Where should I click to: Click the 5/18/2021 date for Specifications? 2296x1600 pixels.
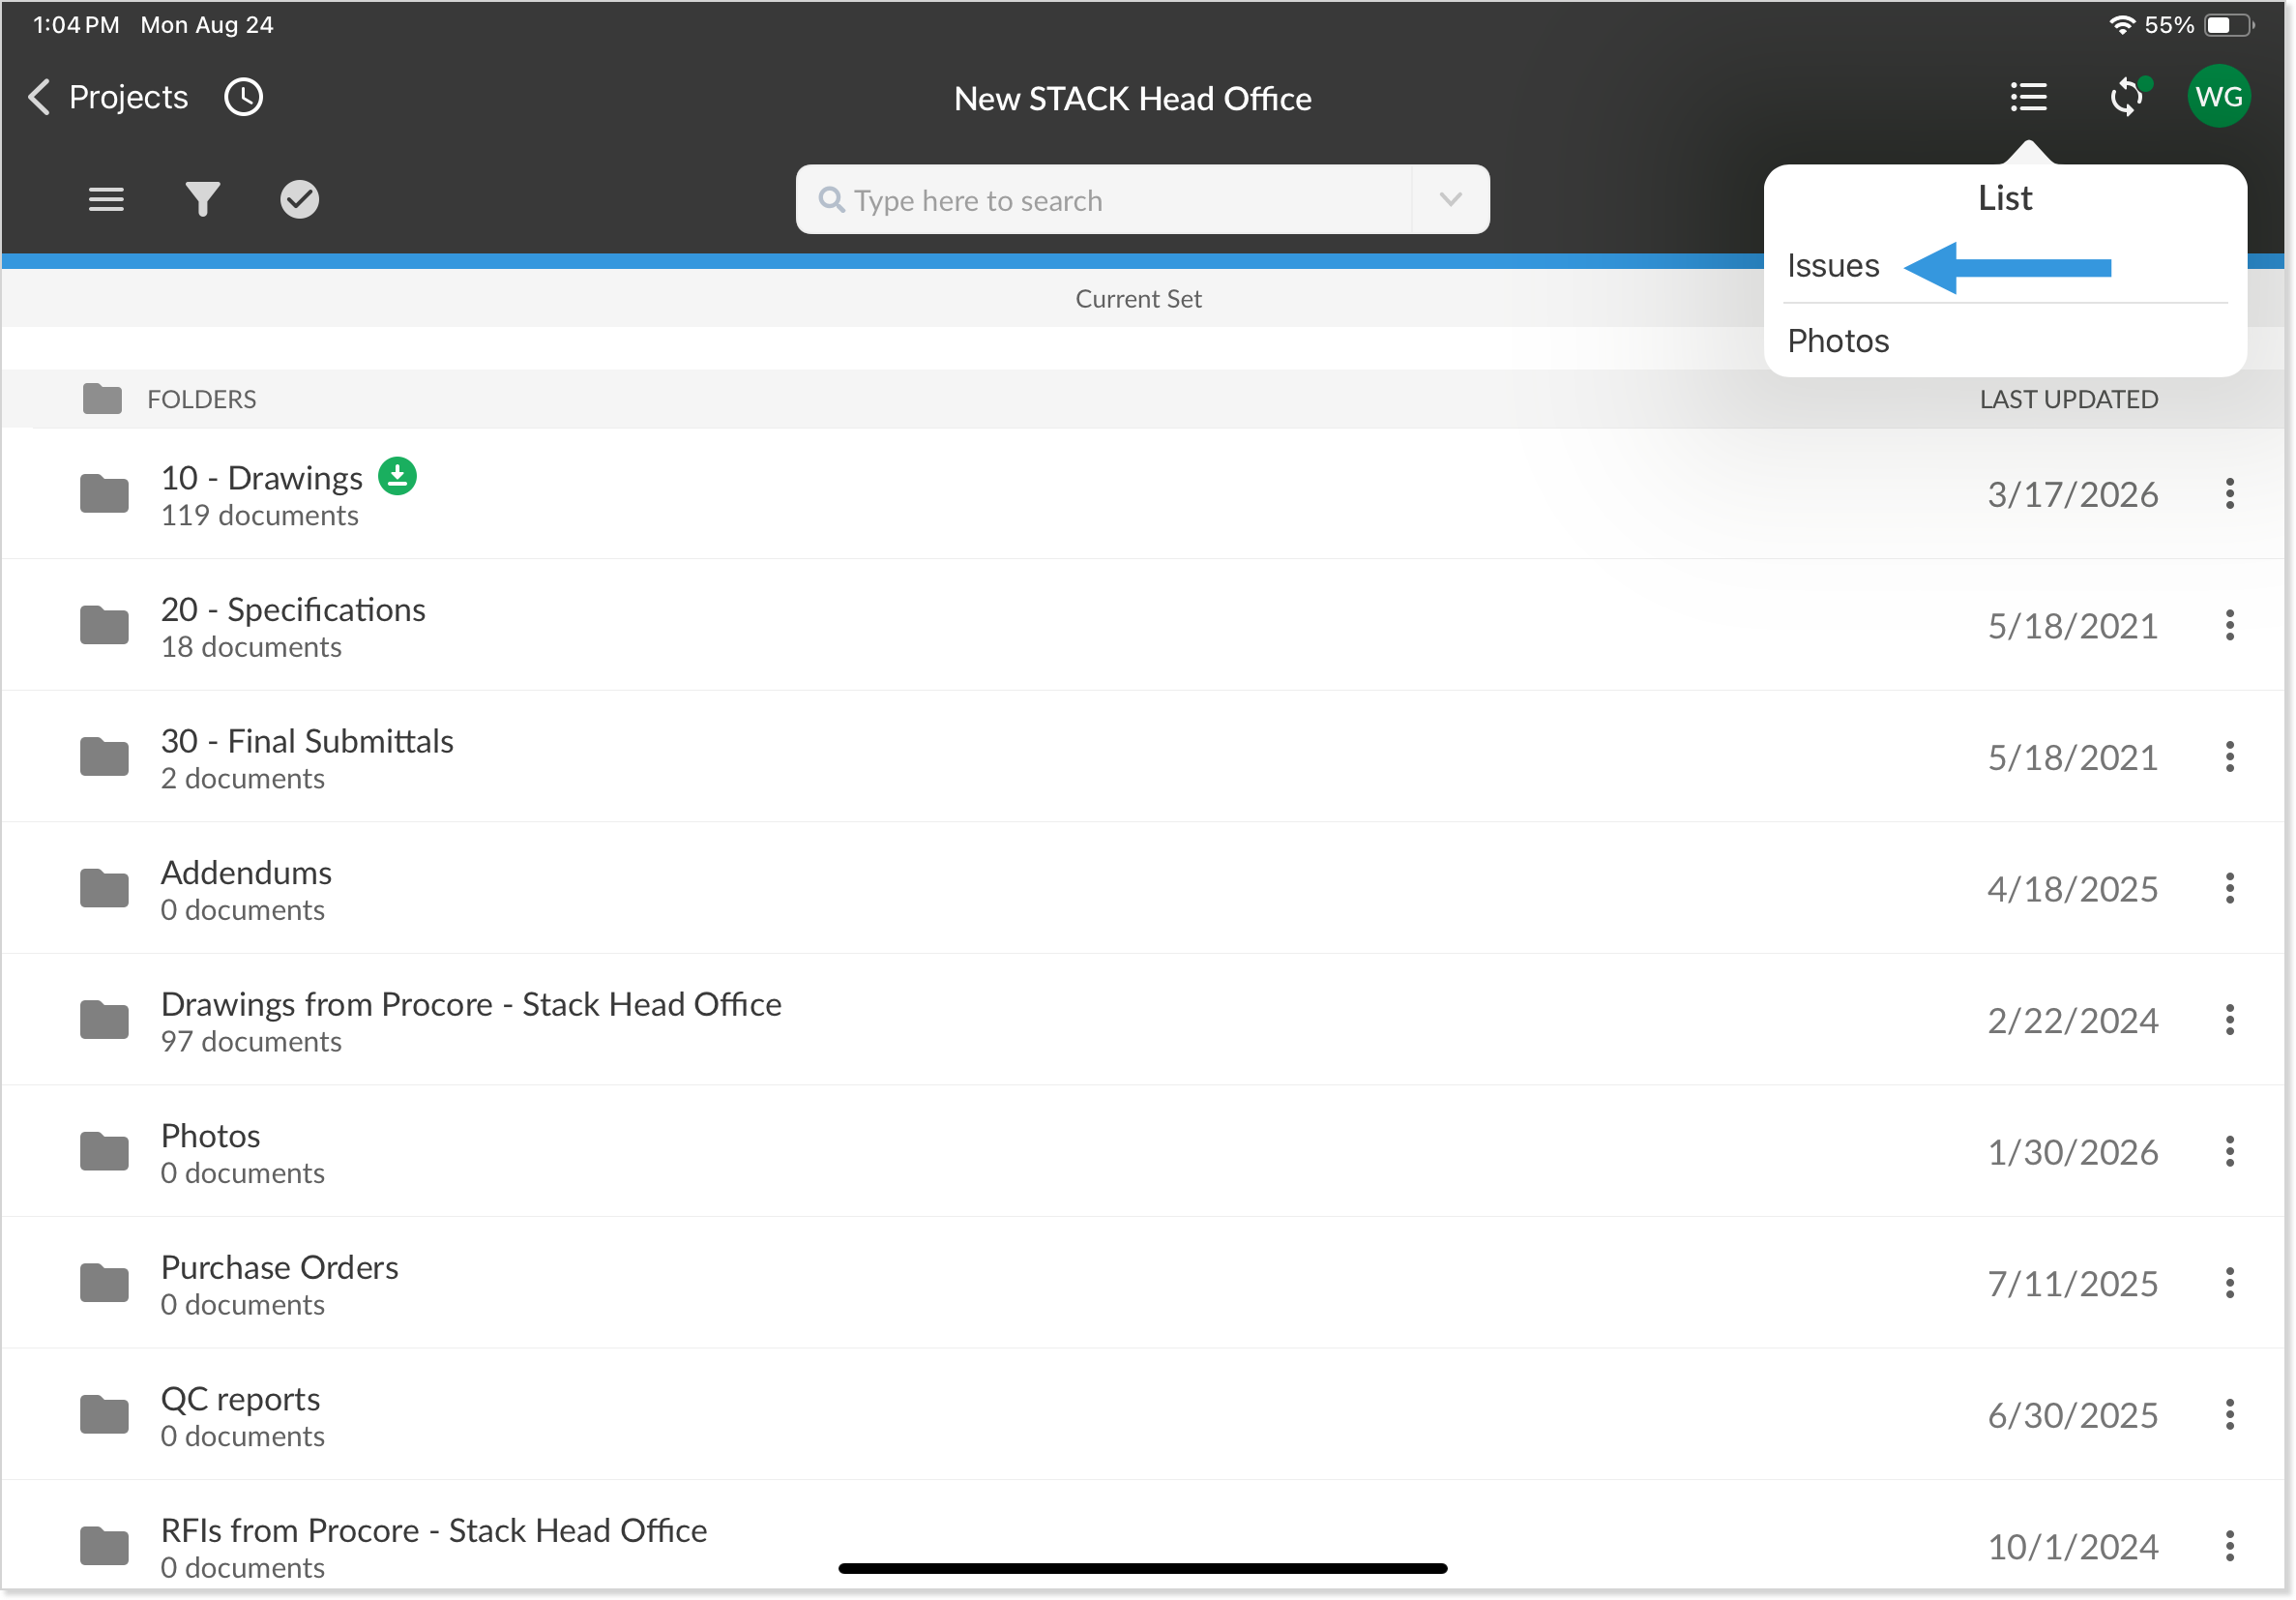point(2072,627)
